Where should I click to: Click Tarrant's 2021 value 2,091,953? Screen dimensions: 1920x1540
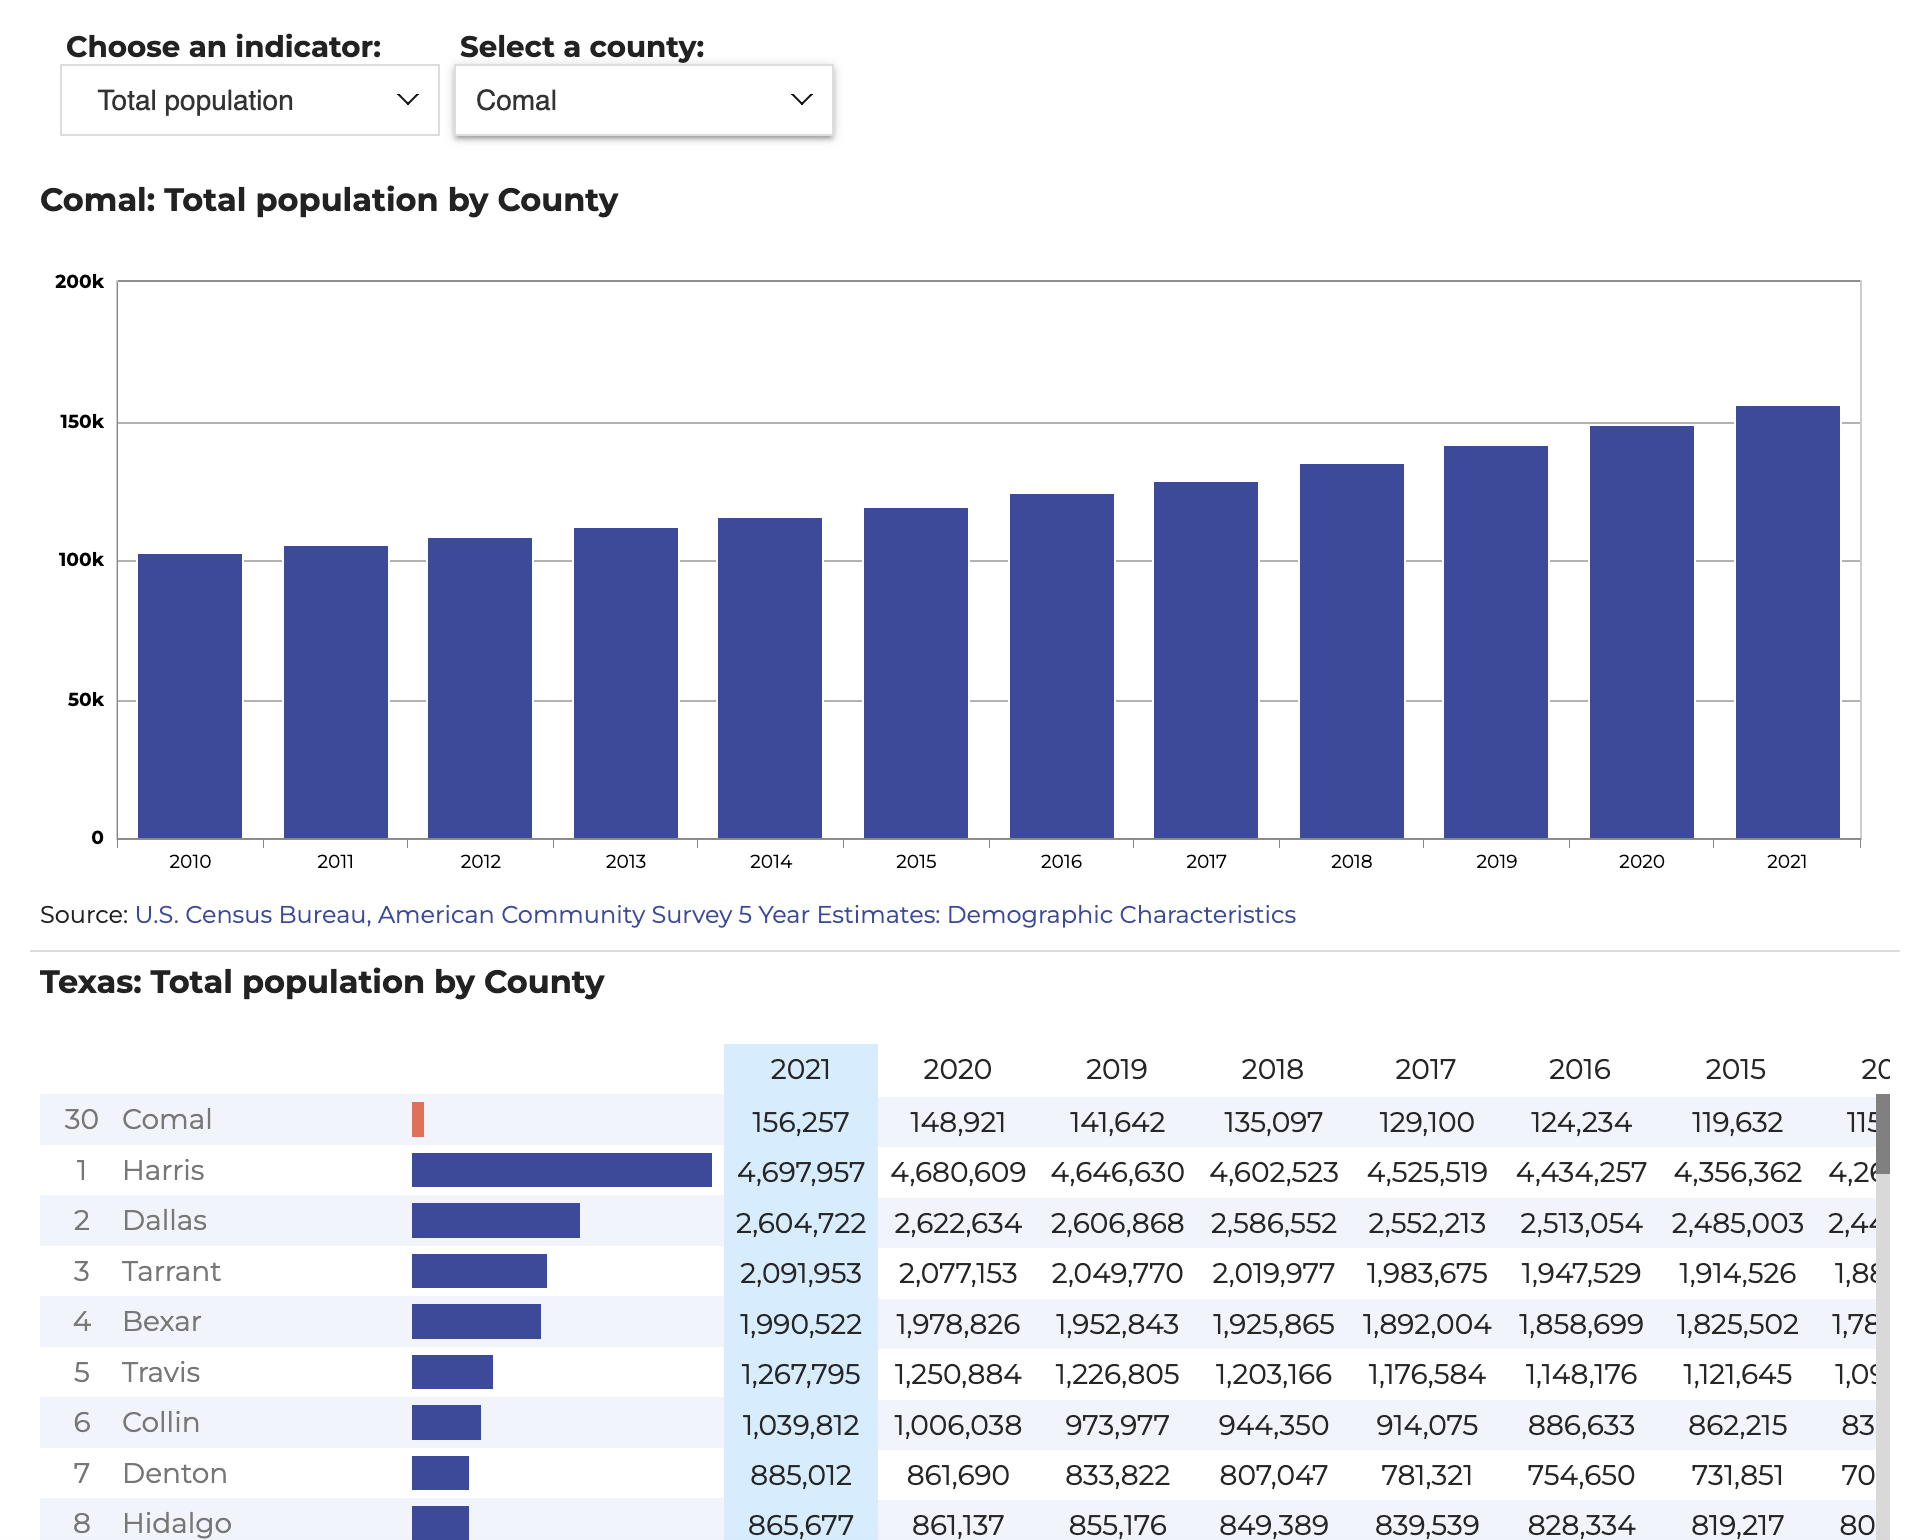[800, 1273]
